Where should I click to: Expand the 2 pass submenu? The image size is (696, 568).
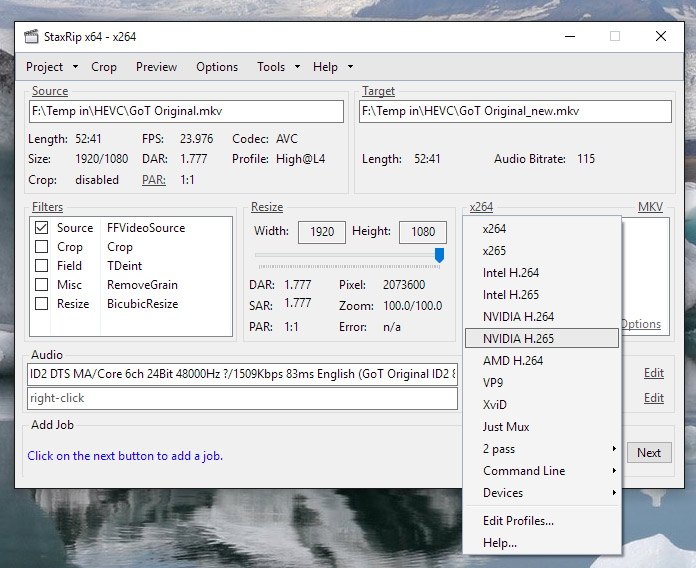tap(542, 449)
